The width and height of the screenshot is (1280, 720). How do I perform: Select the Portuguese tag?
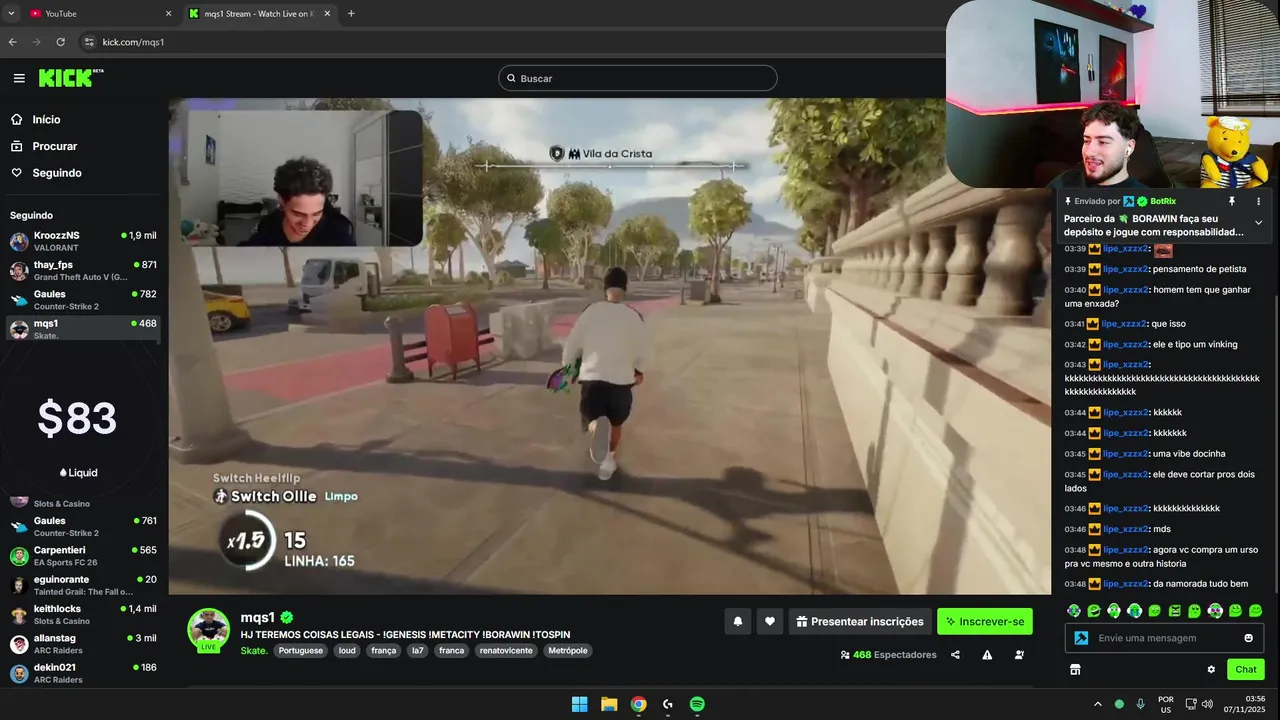[301, 650]
